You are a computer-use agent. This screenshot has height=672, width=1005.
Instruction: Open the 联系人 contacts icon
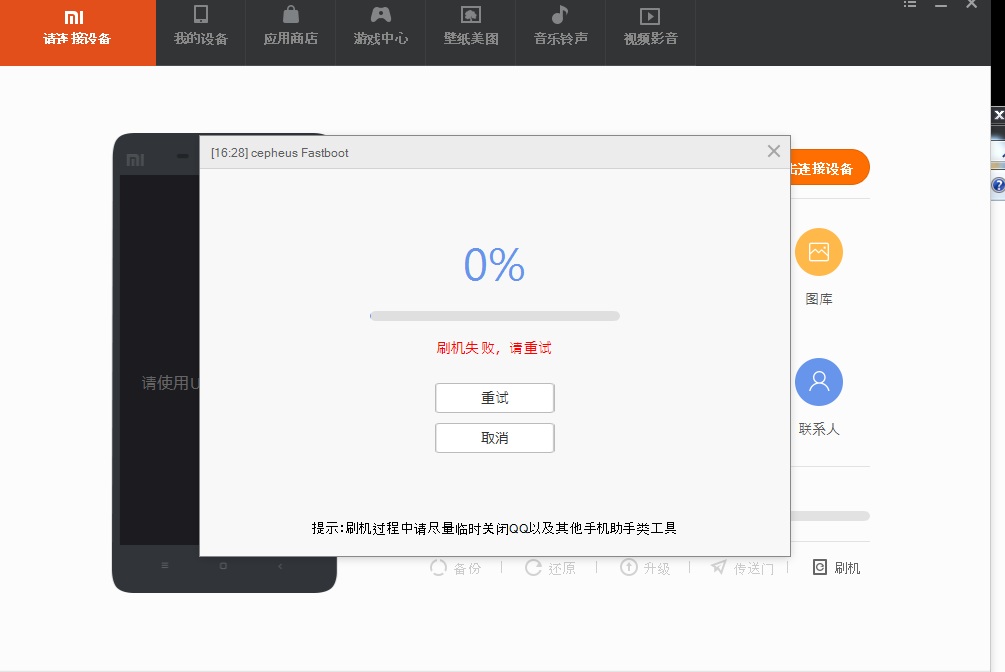818,383
